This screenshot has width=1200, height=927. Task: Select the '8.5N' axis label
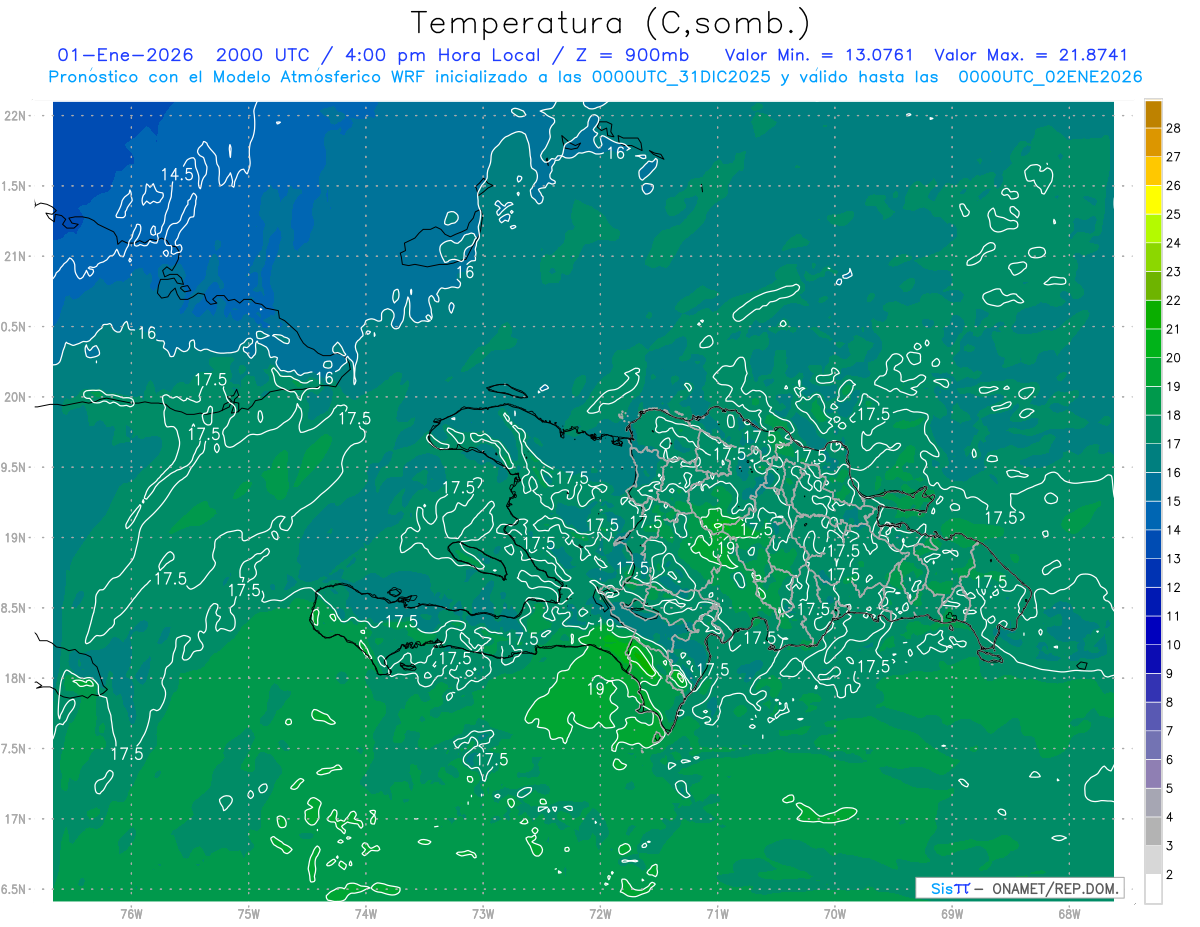(x=14, y=608)
